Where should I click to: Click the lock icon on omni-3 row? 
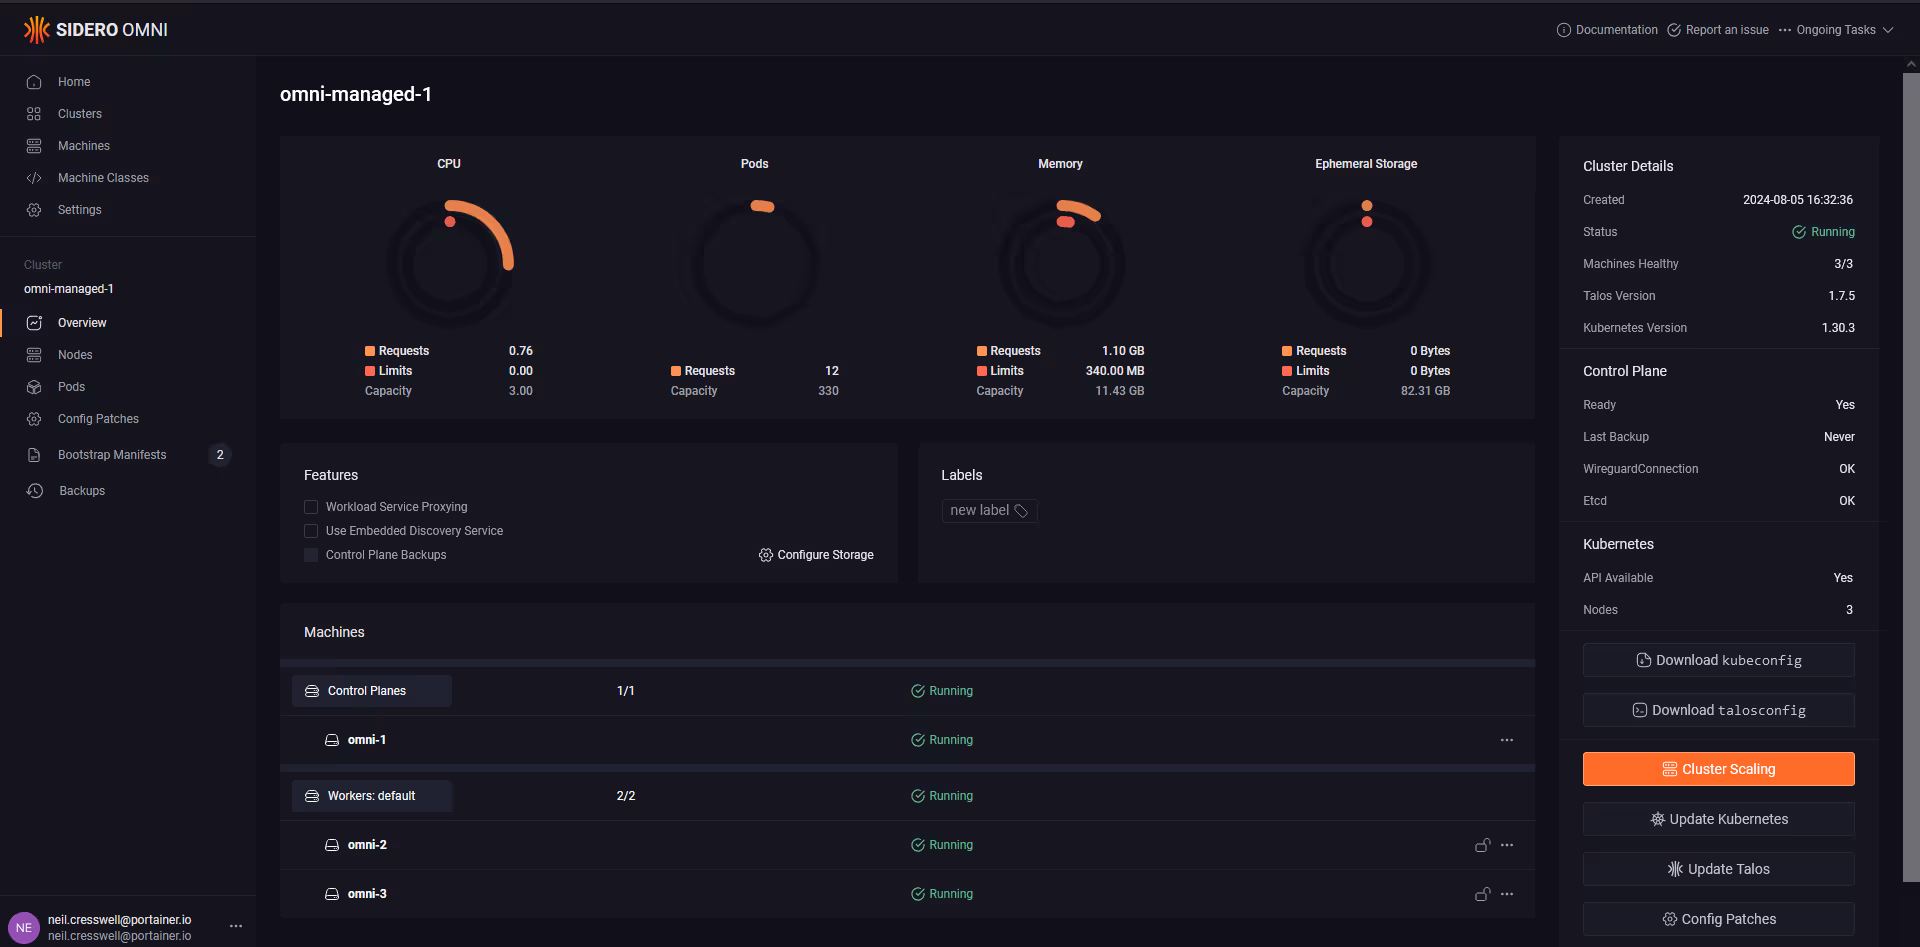[x=1483, y=894]
